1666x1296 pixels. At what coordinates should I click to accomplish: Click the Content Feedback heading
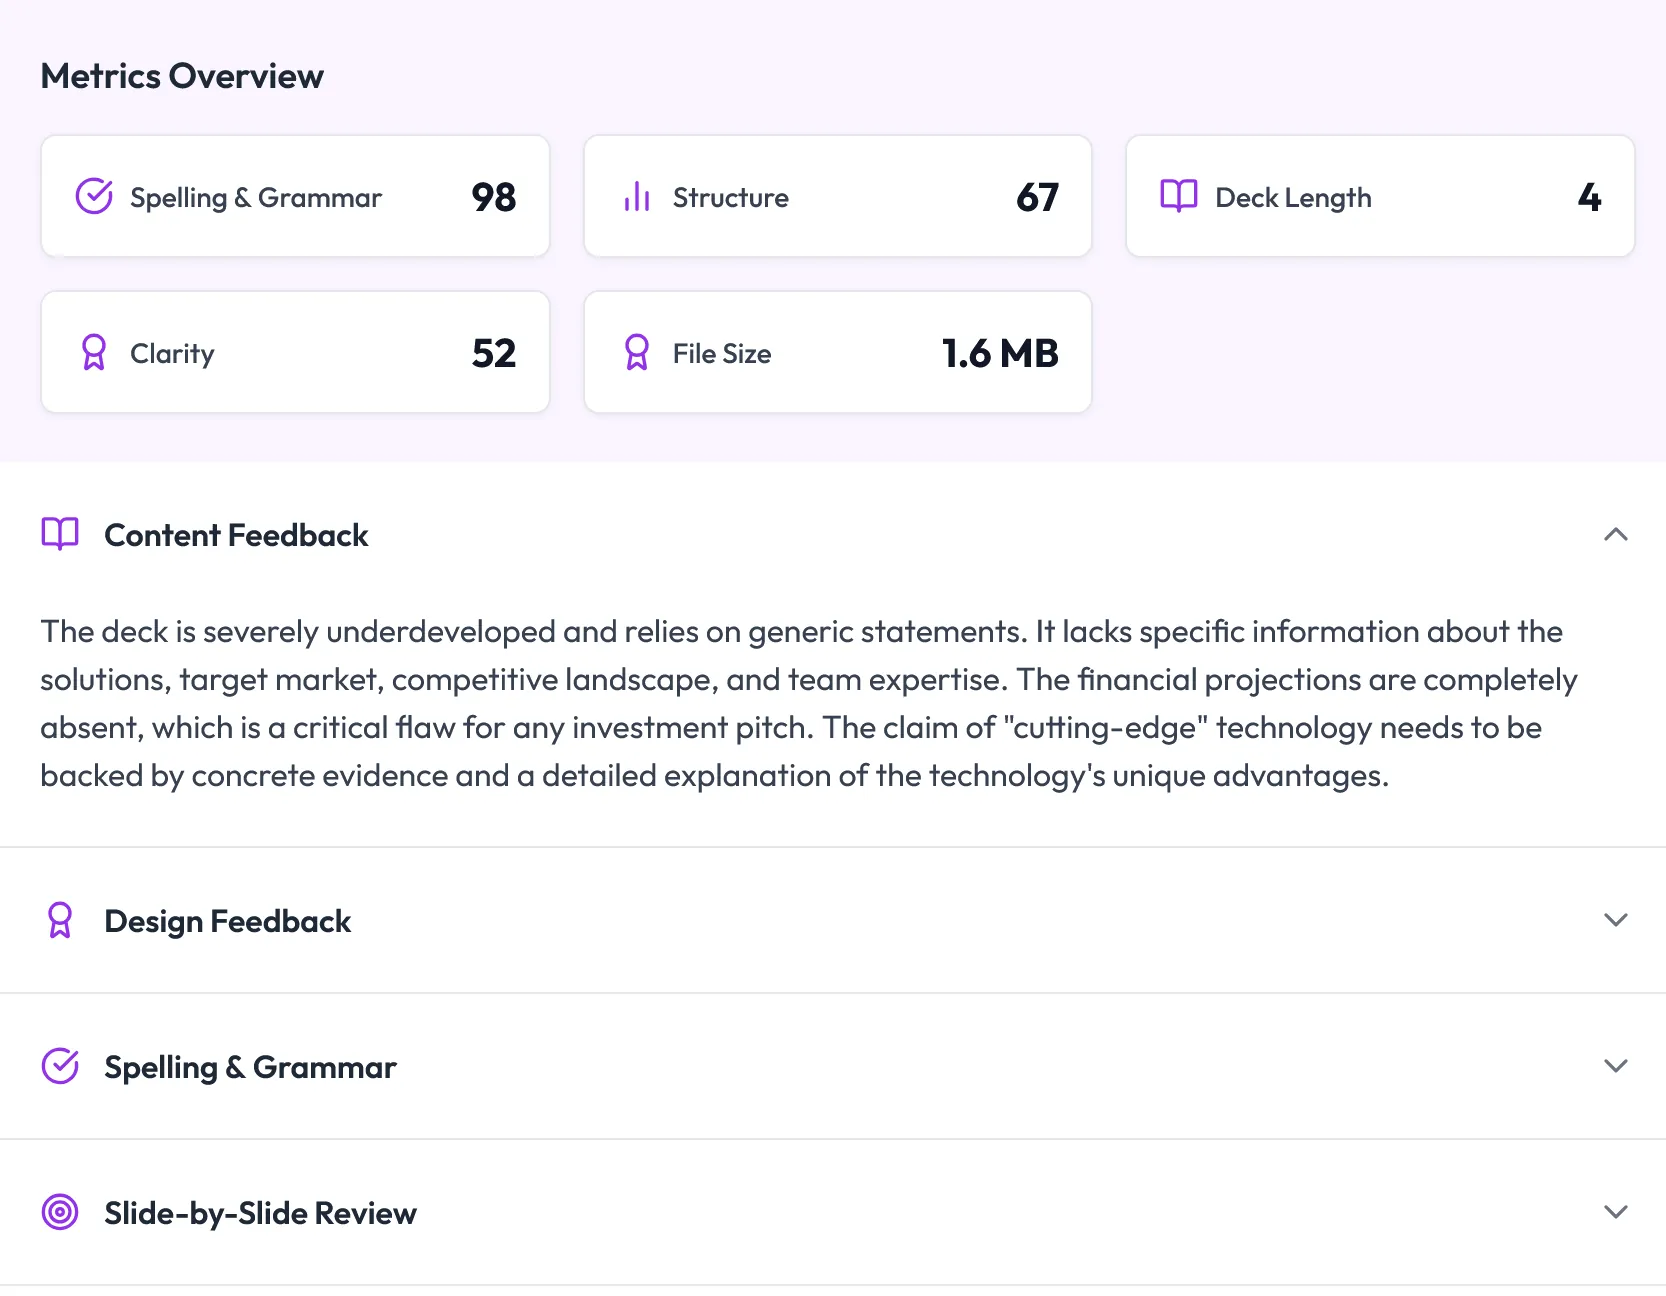(236, 535)
